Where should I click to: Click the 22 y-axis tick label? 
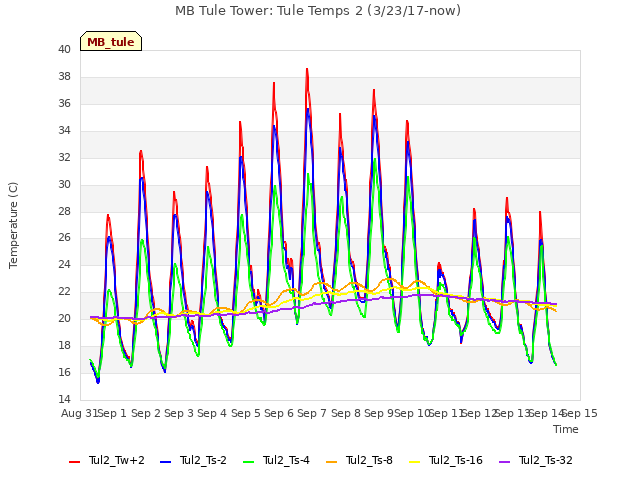coord(64,291)
